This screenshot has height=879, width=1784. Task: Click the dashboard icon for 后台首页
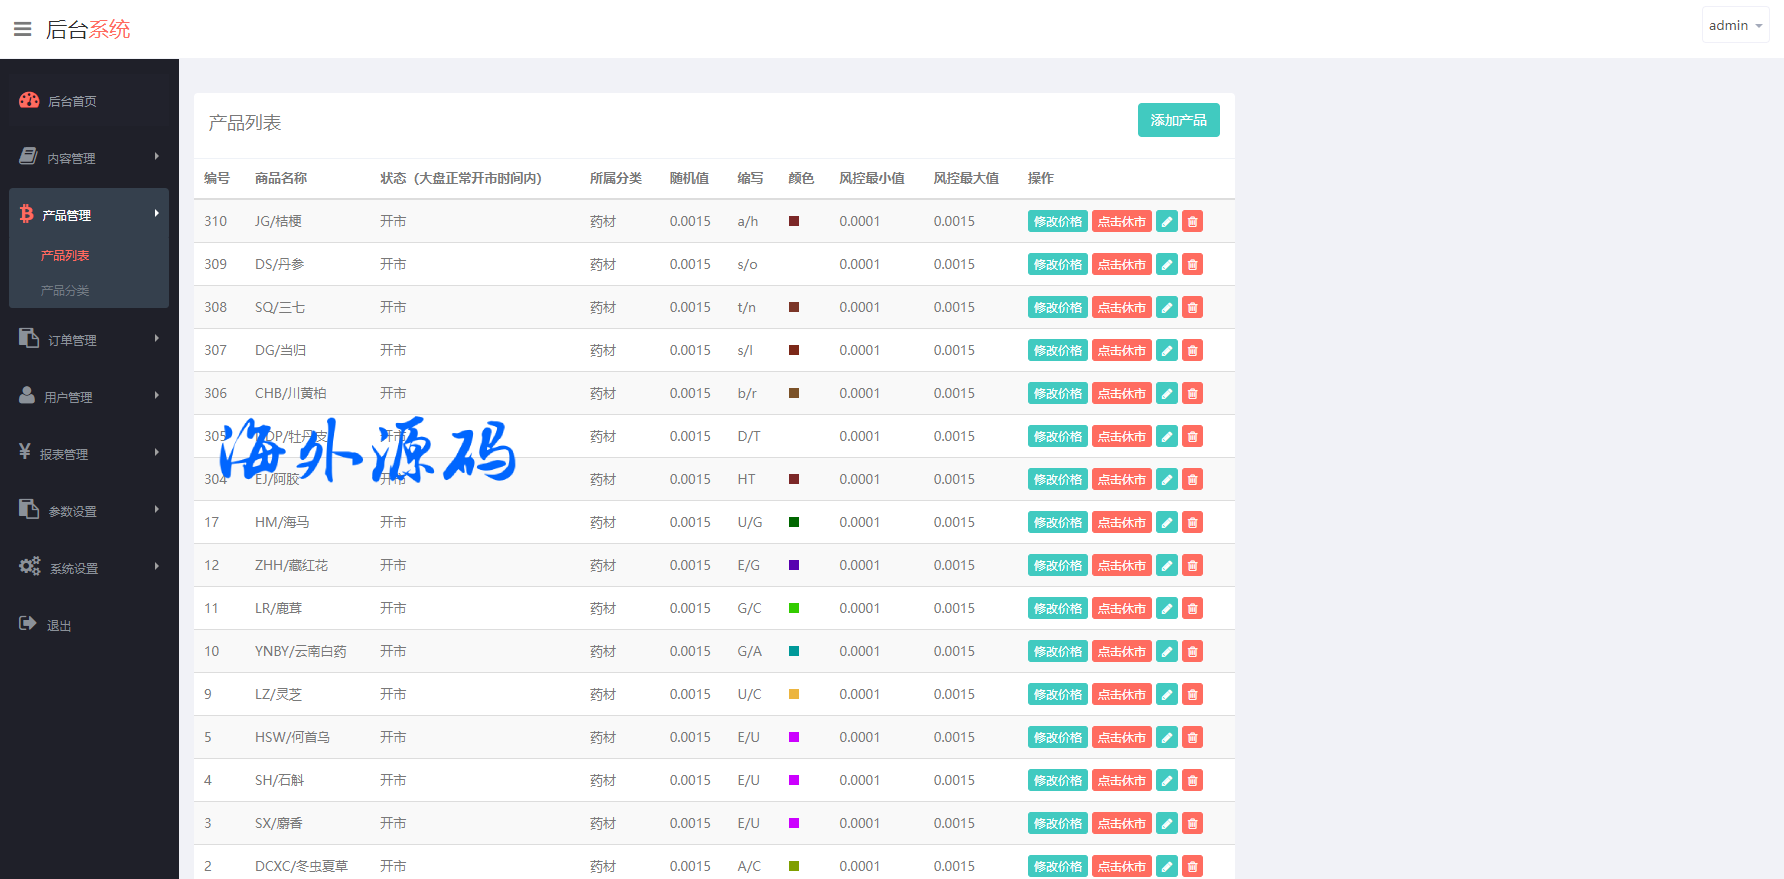[29, 100]
